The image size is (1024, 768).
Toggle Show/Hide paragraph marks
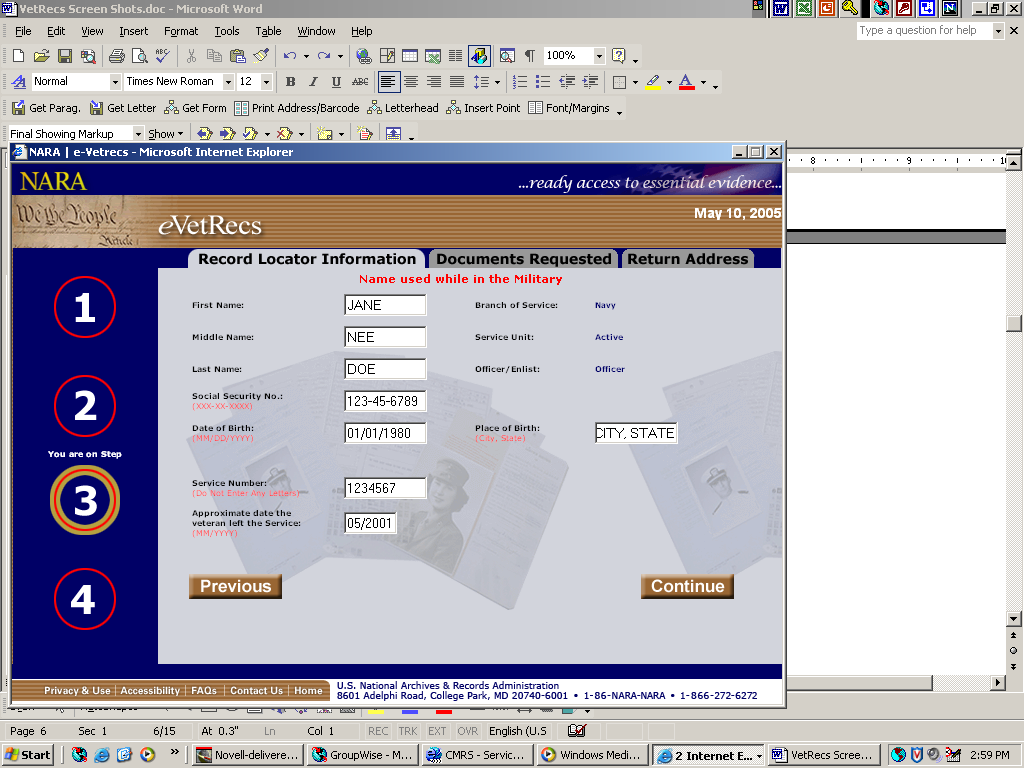[530, 56]
